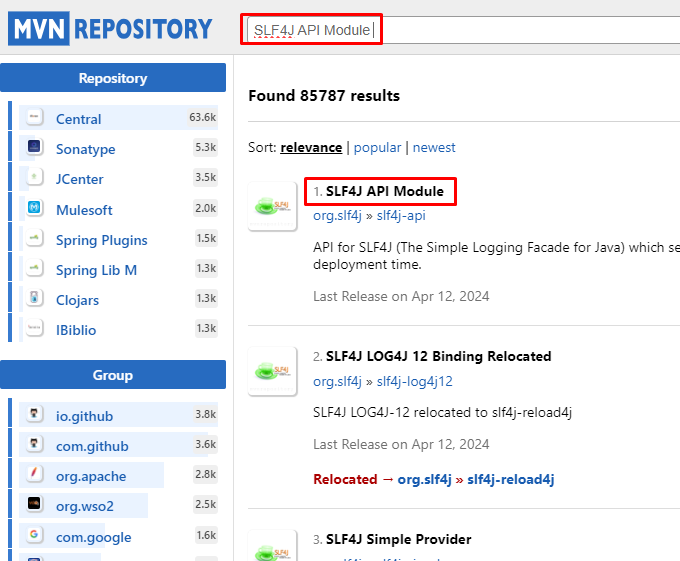Image resolution: width=680 pixels, height=561 pixels.
Task: Click the com.google G icon
Action: point(34,535)
